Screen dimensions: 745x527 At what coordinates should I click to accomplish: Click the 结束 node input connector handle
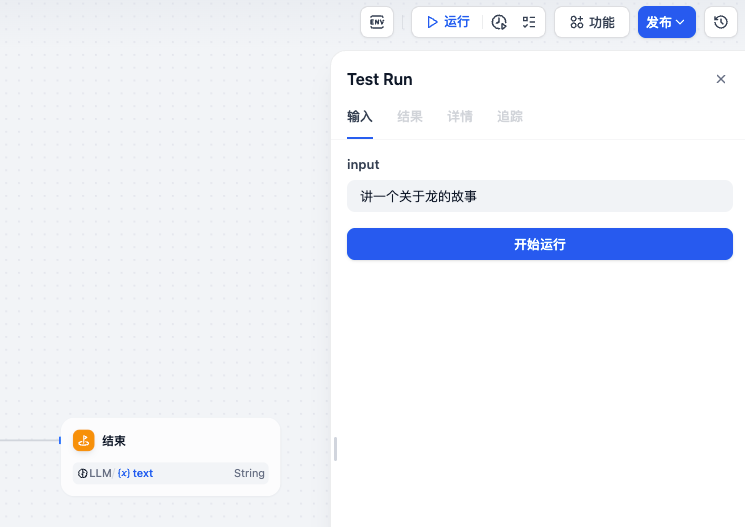pyautogui.click(x=60, y=441)
